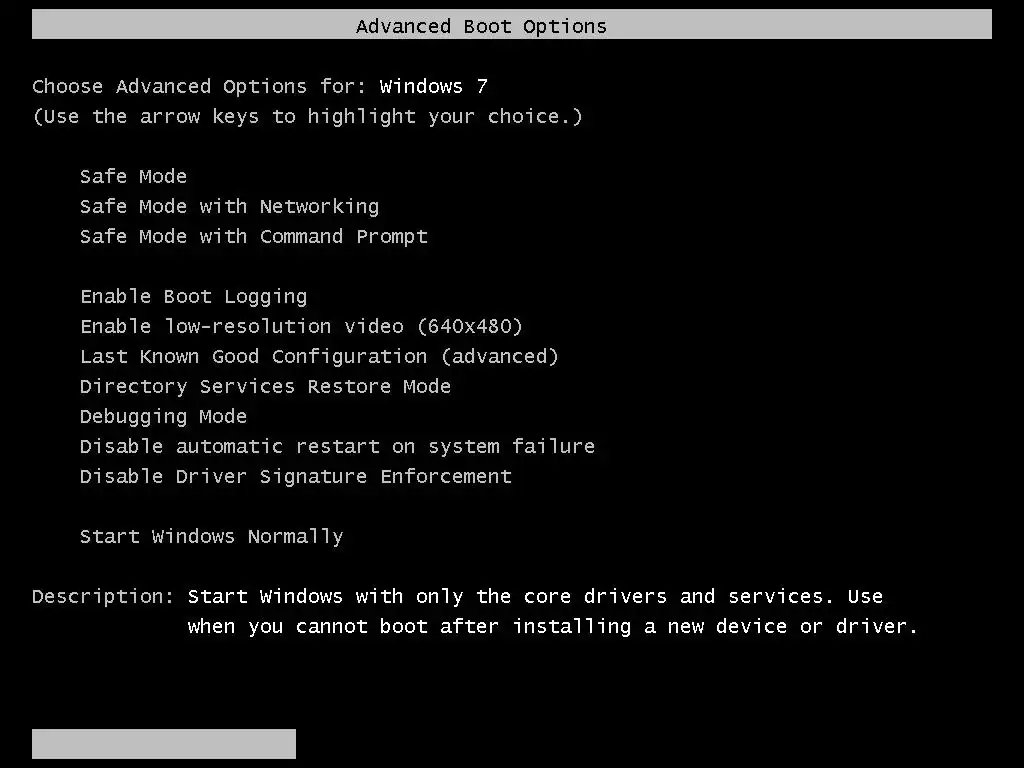The image size is (1024, 768).
Task: Select Disable automatic restart on system failure
Action: (x=337, y=447)
